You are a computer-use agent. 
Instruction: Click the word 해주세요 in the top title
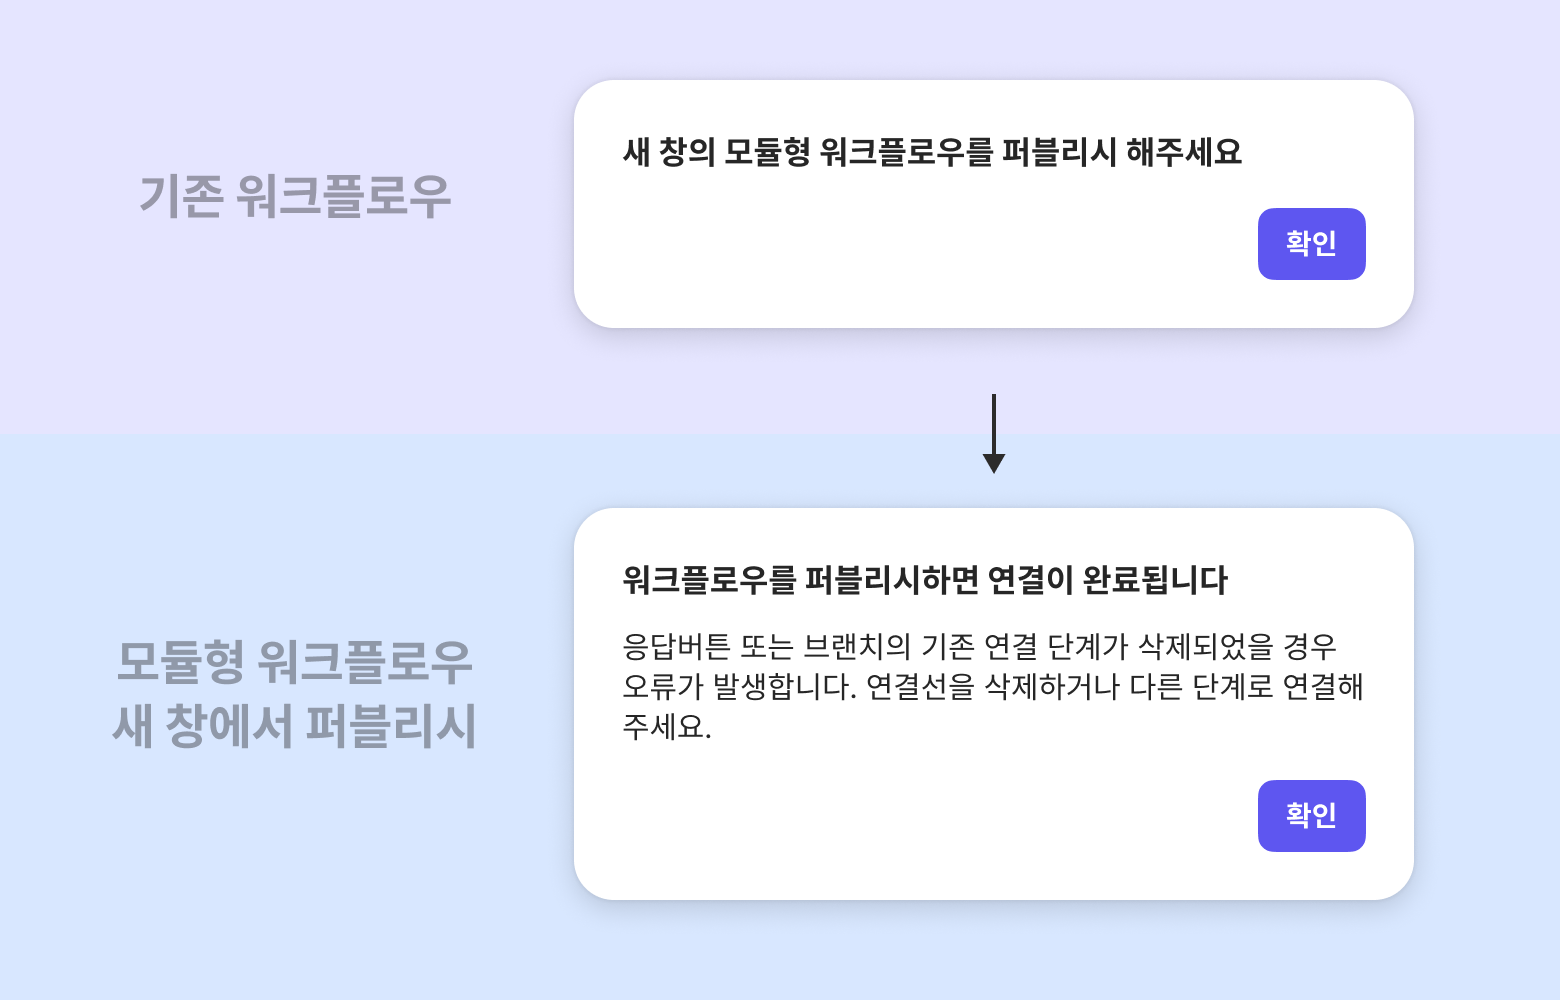click(1184, 152)
